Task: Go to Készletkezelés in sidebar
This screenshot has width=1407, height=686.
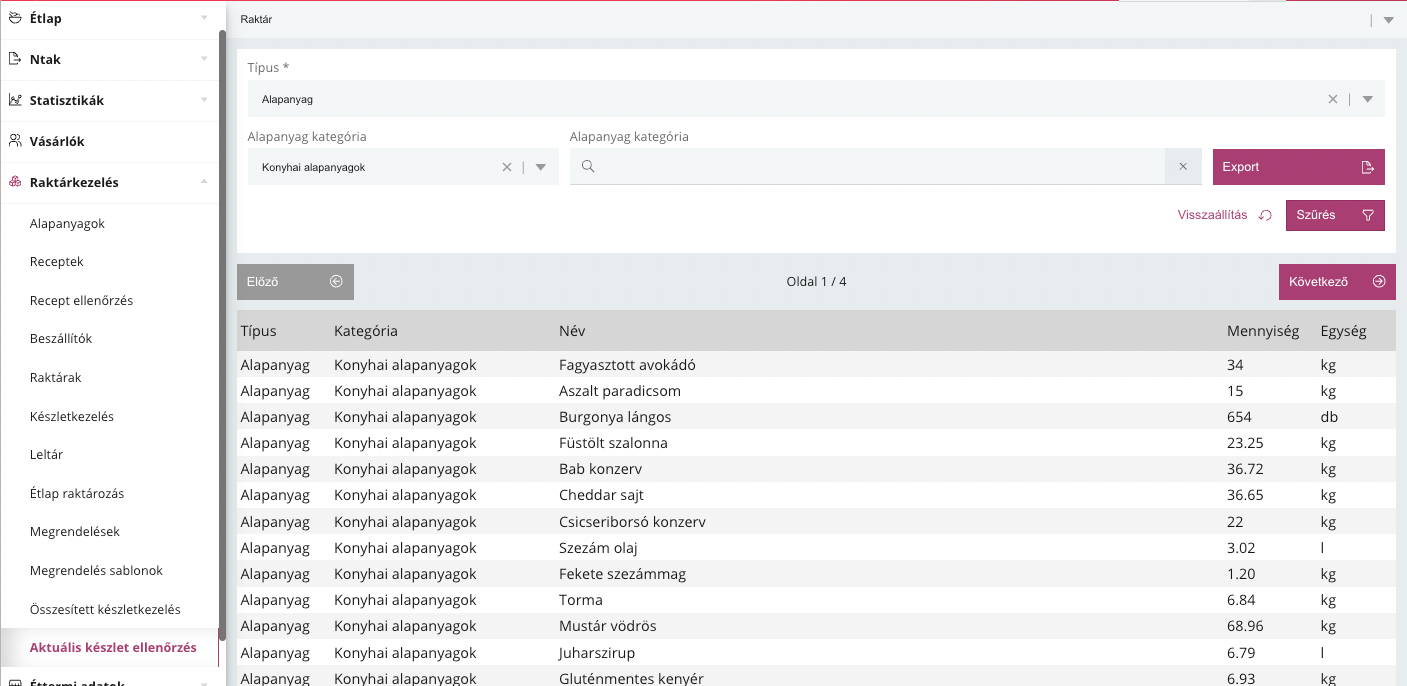Action: 72,416
